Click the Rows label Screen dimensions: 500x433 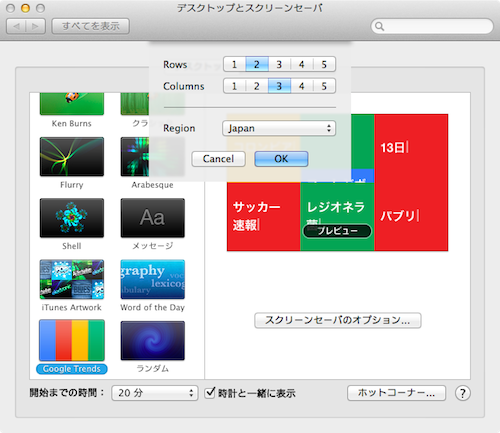pyautogui.click(x=175, y=65)
